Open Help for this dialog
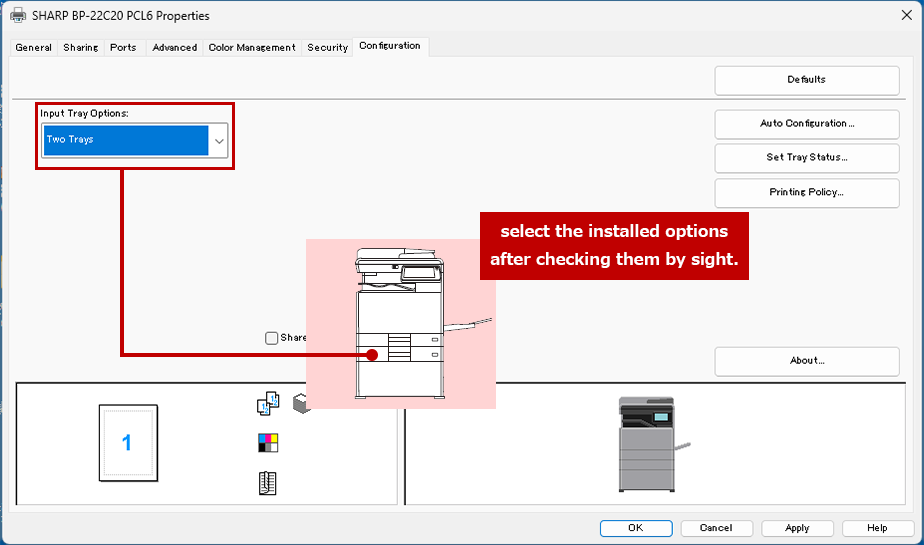Viewport: 924px width, 545px height. click(877, 528)
